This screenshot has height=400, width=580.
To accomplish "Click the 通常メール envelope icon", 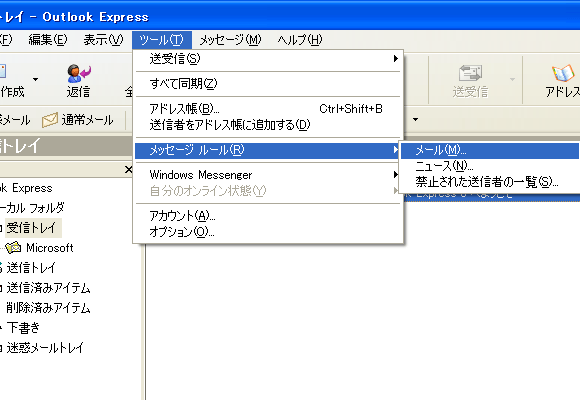I will click(x=50, y=120).
